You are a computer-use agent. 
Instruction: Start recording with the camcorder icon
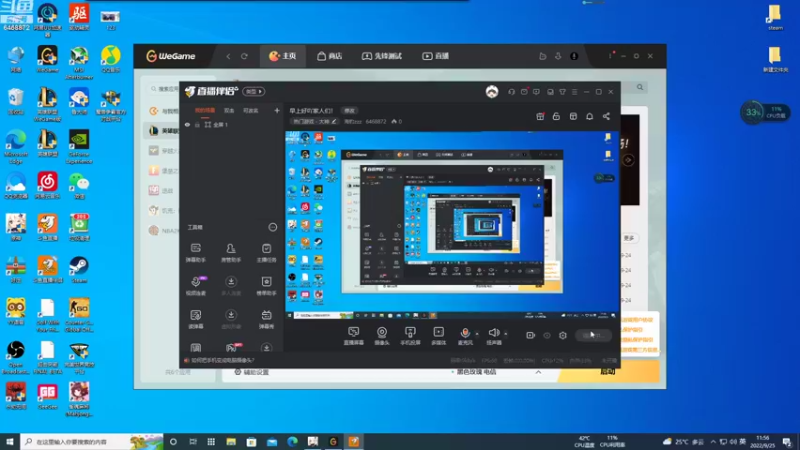click(x=531, y=335)
